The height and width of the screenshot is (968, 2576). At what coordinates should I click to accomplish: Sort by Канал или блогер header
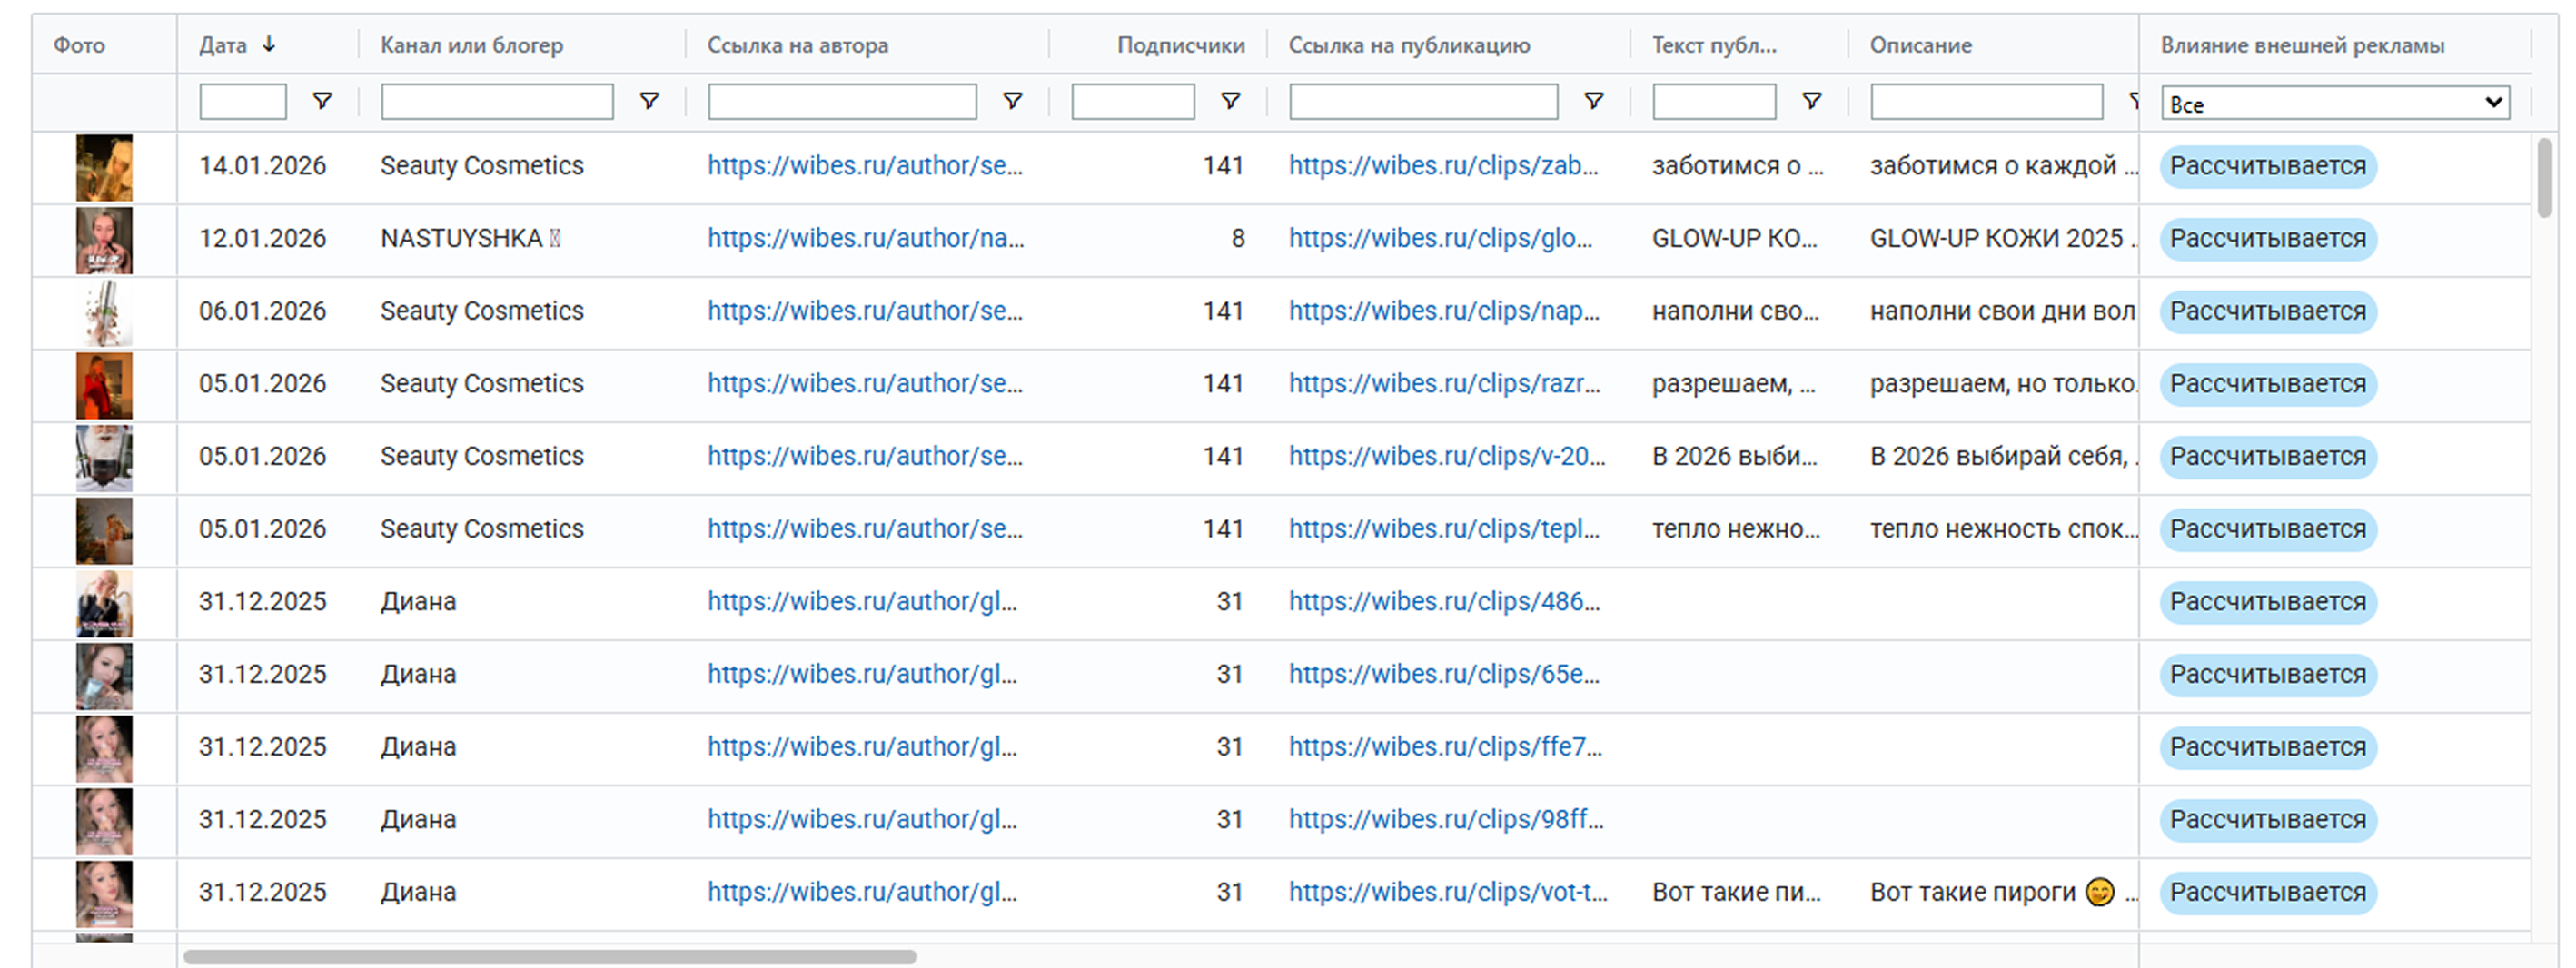[471, 45]
